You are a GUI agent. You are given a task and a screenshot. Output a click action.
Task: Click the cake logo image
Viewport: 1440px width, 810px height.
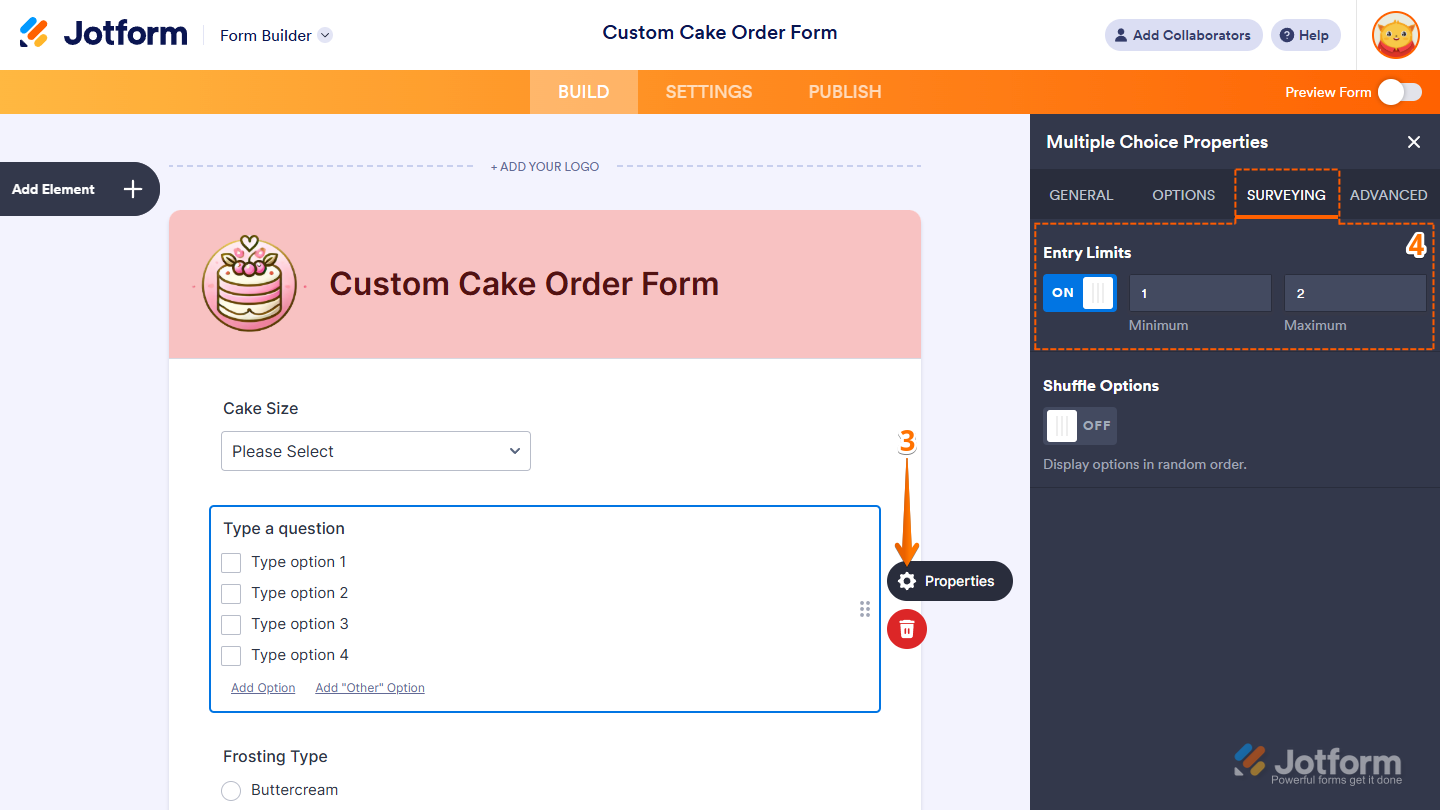click(249, 284)
